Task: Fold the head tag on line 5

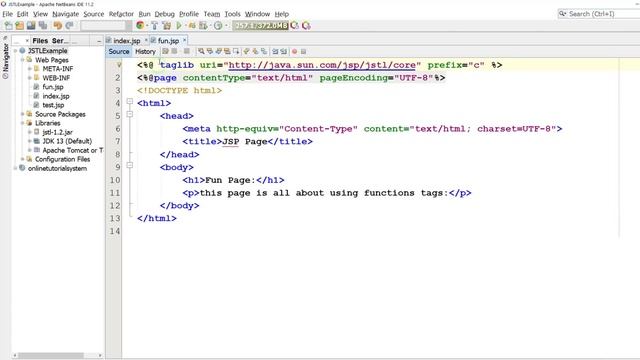Action: [129, 114]
